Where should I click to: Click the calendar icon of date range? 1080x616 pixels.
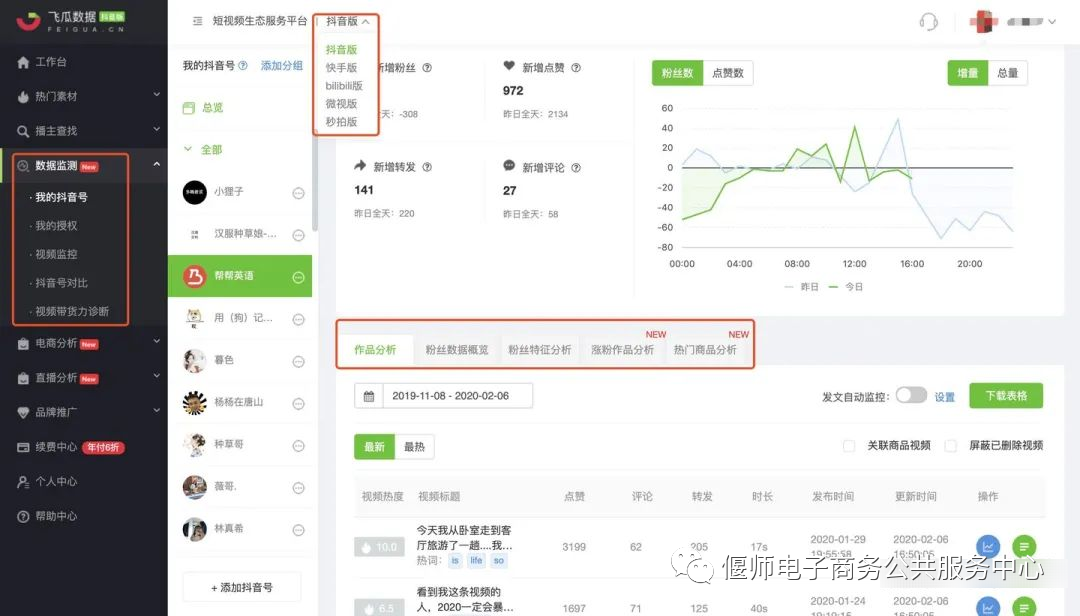point(368,396)
